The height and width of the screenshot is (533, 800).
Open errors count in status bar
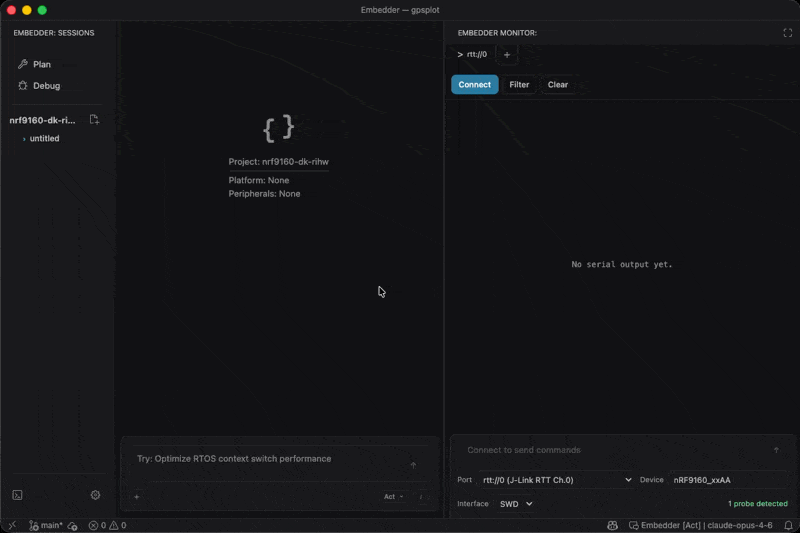tap(97, 525)
